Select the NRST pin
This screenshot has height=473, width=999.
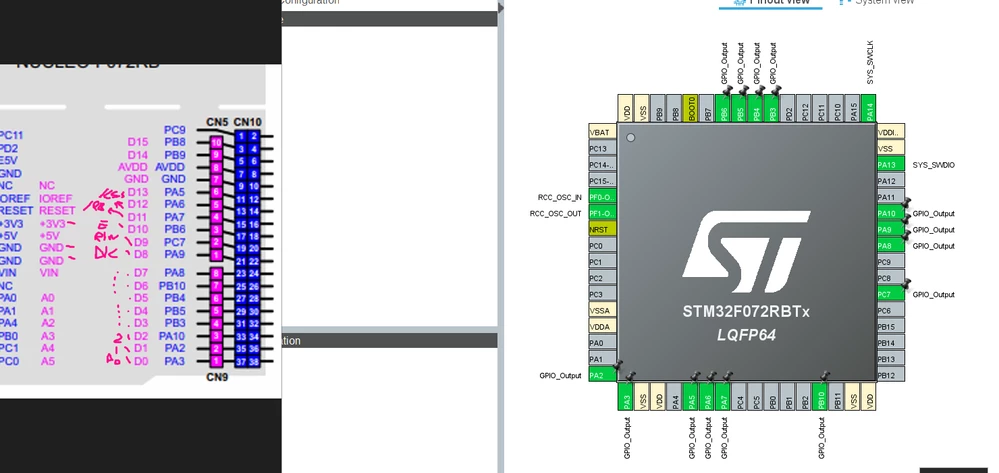(x=603, y=229)
